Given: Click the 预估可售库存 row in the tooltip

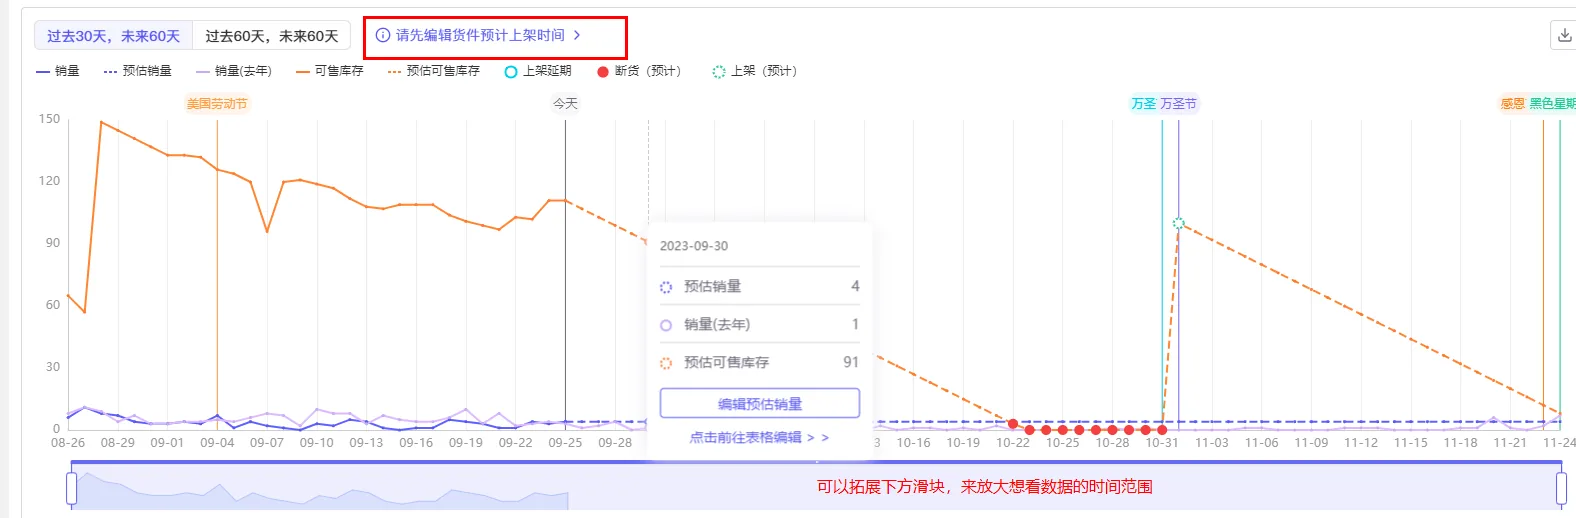Looking at the screenshot, I should tap(760, 362).
